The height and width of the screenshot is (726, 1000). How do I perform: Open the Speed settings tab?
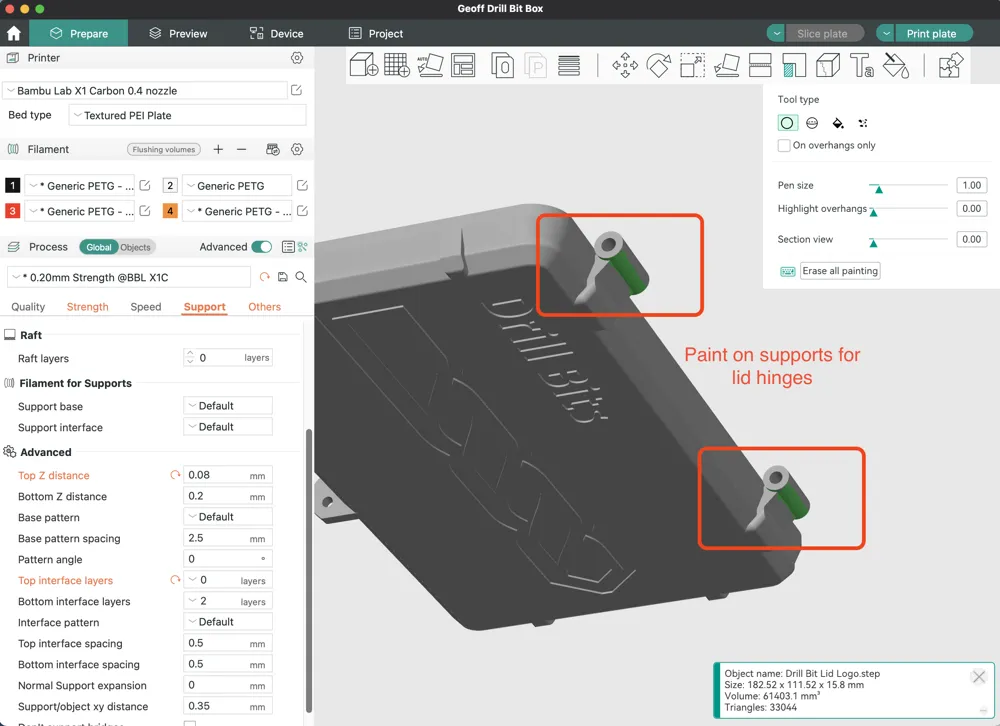pyautogui.click(x=145, y=307)
